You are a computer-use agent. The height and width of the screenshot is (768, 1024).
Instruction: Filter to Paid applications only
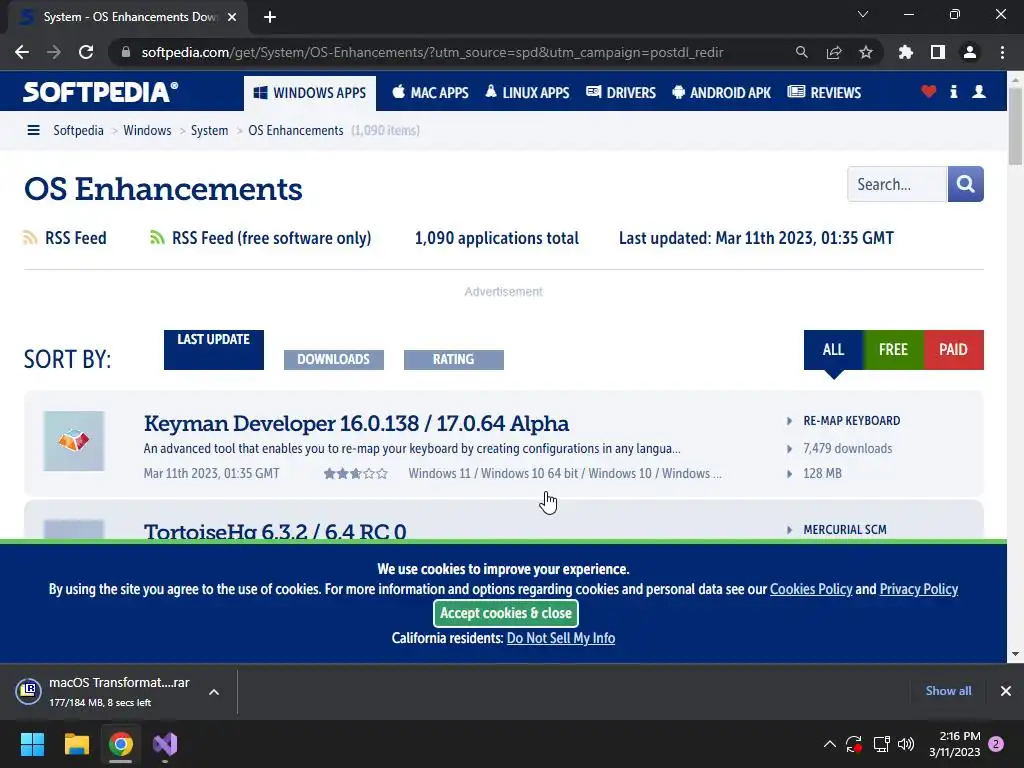[x=953, y=350]
